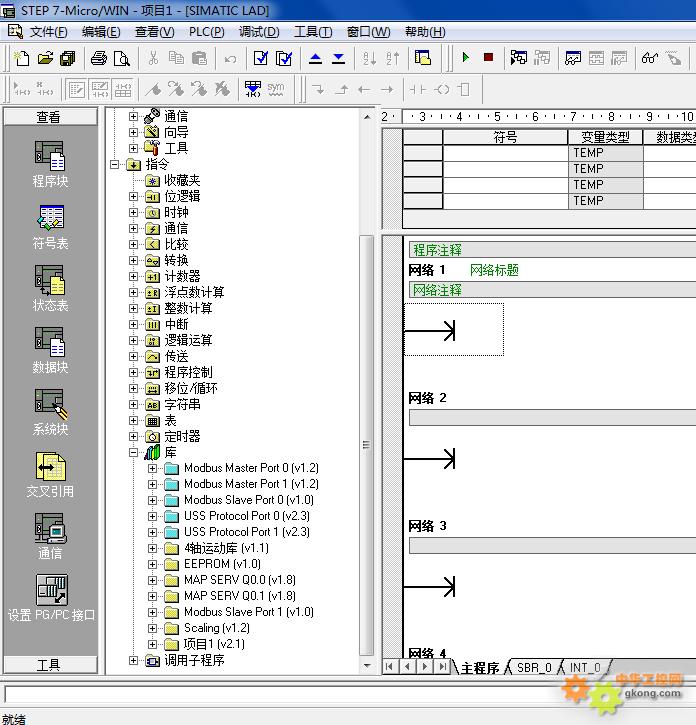Open Symbol Table in view bar

coord(50,227)
